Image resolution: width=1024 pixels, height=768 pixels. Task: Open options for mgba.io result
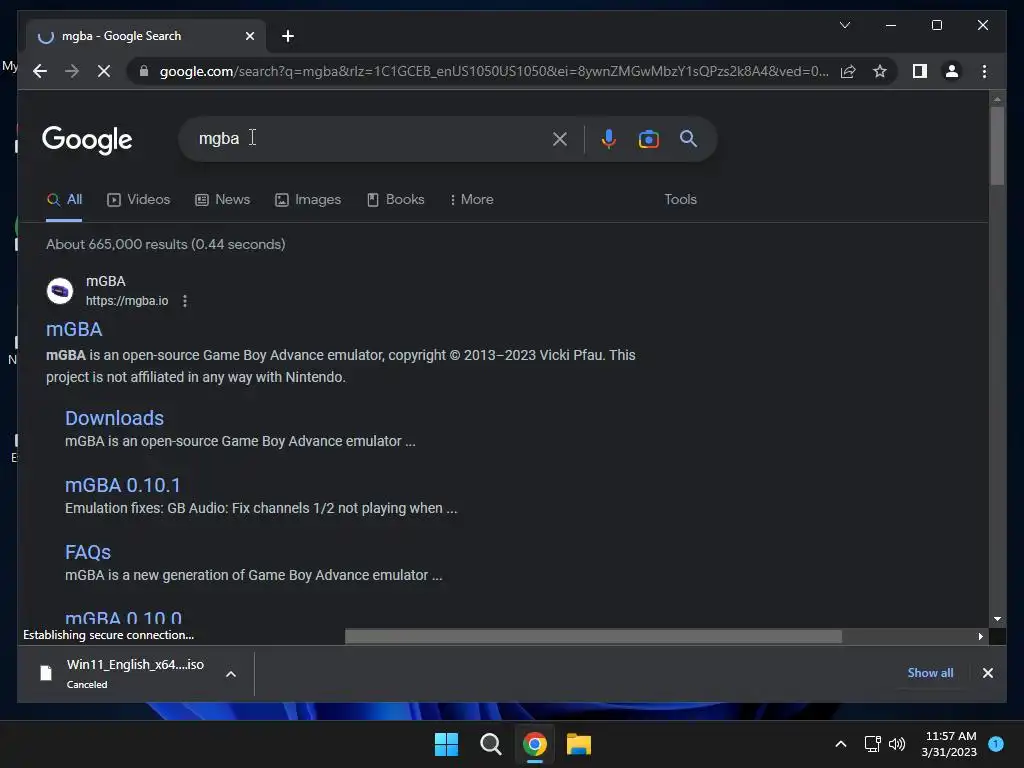(185, 301)
